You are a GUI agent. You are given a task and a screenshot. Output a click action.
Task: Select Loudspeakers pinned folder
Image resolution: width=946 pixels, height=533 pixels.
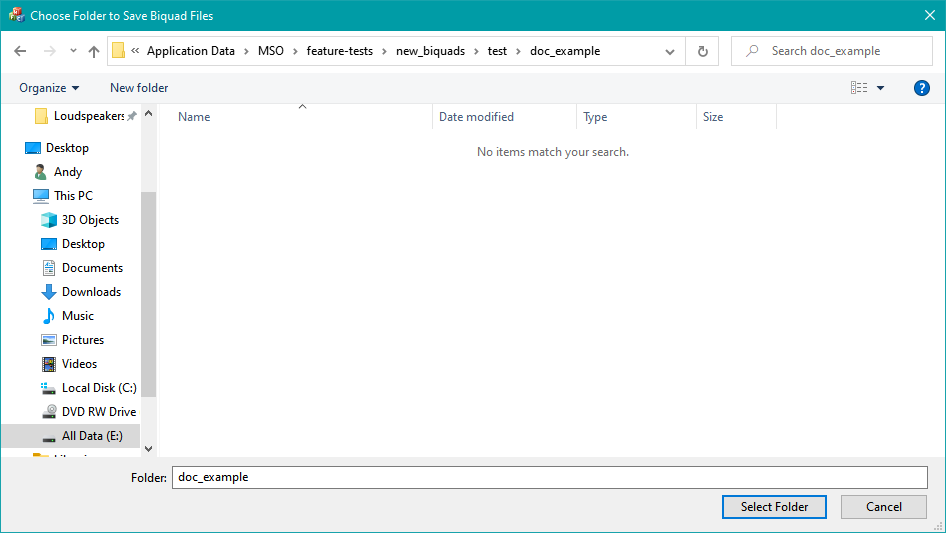click(x=84, y=116)
